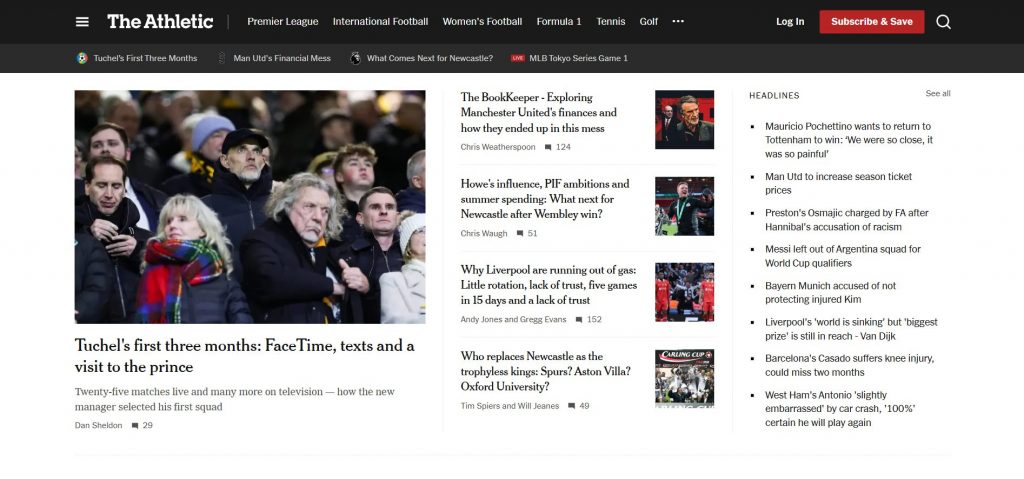Viewport: 1024px width, 479px height.
Task: Open Barcelona's Casado knee injury headline
Action: (x=850, y=365)
